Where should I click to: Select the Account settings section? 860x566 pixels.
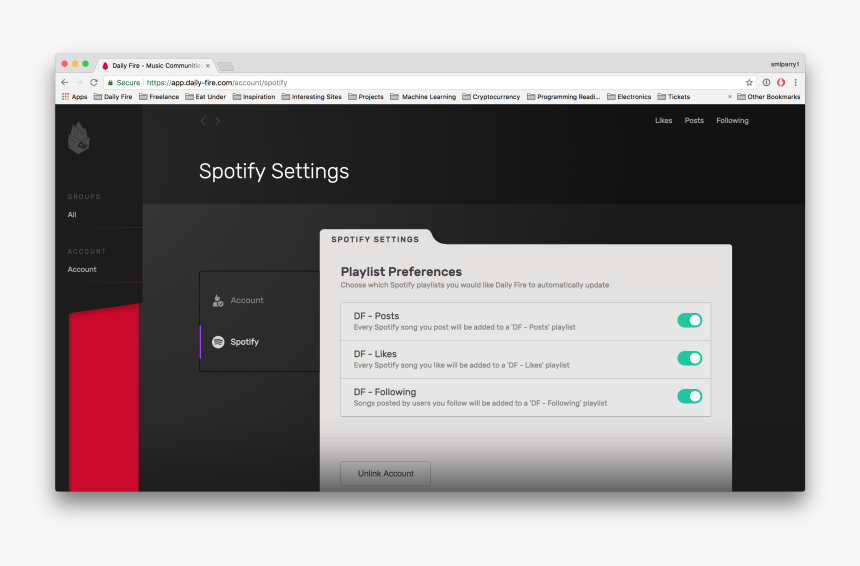[259, 300]
